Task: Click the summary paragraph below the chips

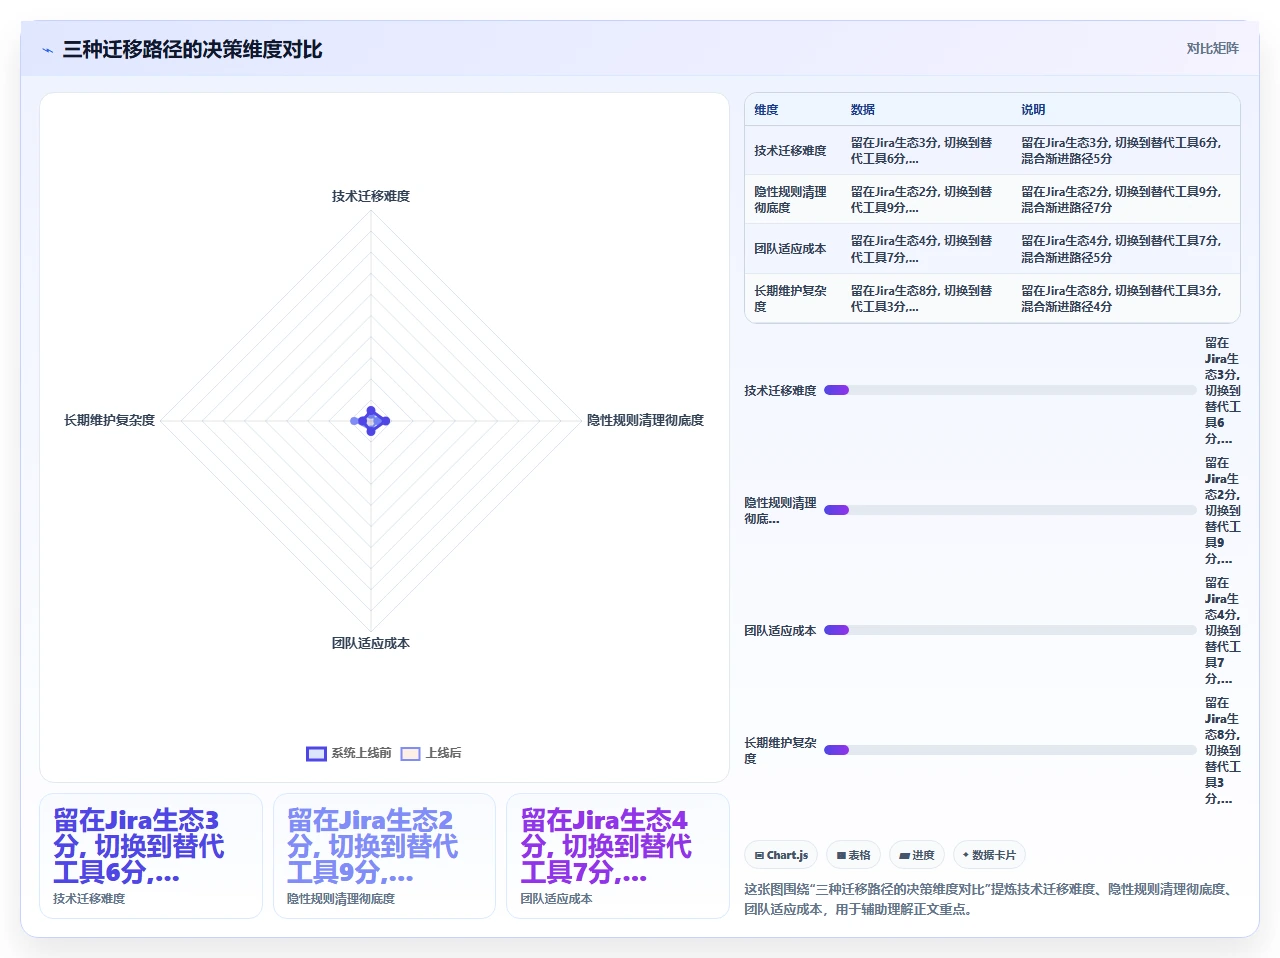Action: [990, 899]
